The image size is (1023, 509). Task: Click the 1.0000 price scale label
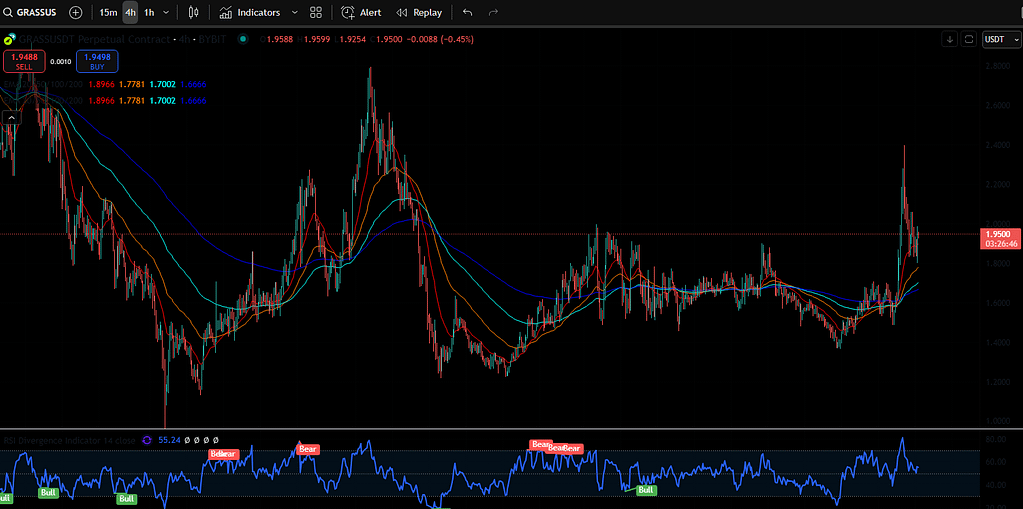point(998,421)
